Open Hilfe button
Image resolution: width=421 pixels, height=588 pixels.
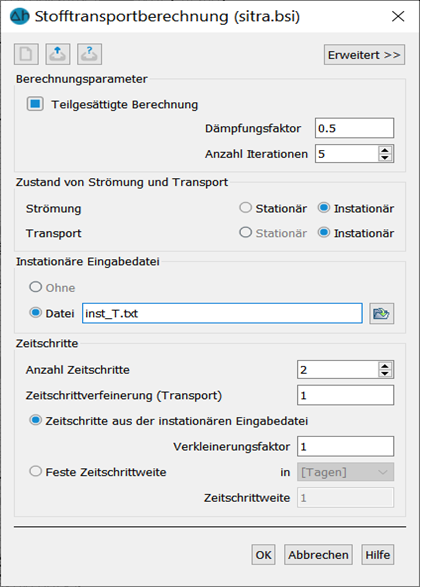pos(378,555)
